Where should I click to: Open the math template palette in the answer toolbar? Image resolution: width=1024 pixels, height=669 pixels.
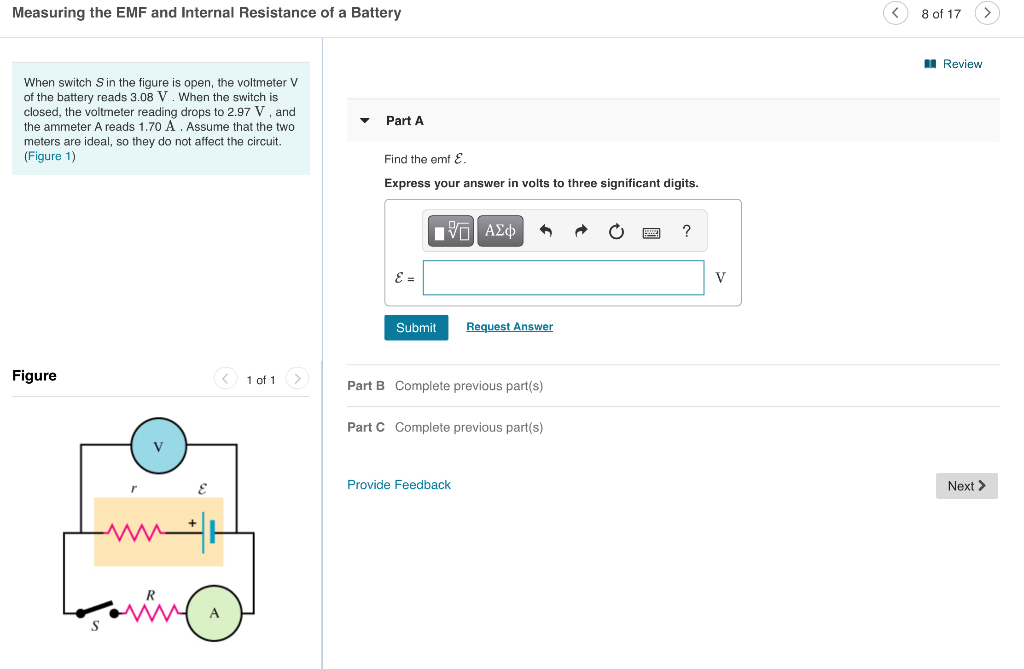450,230
